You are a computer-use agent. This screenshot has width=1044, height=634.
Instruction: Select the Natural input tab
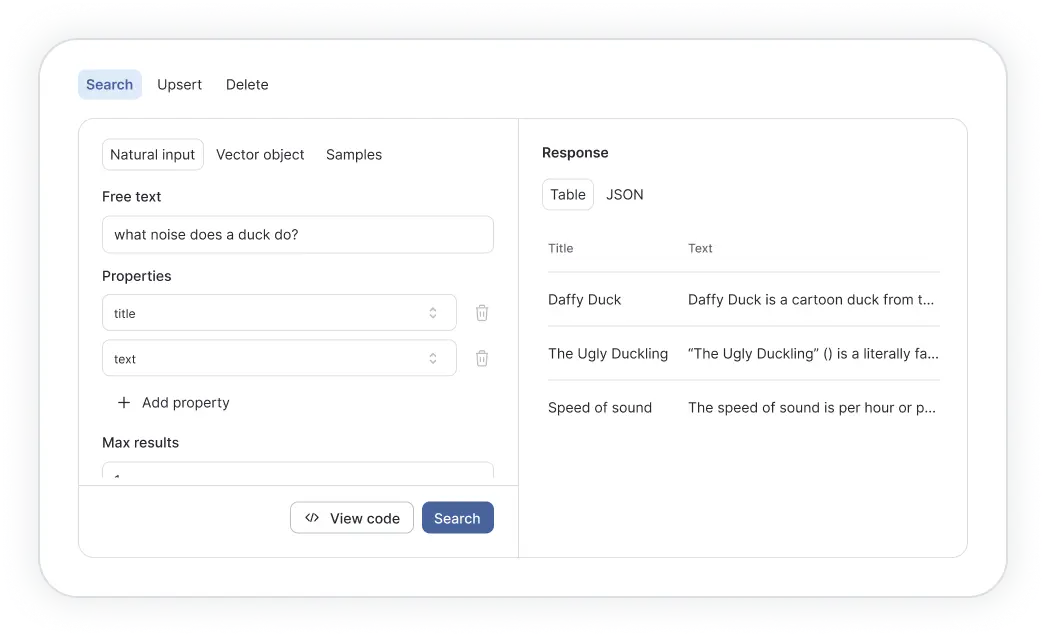point(152,155)
